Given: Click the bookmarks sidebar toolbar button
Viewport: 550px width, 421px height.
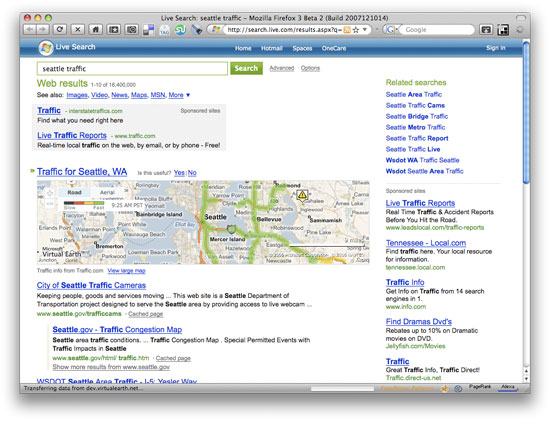Looking at the screenshot, I should pos(114,29).
